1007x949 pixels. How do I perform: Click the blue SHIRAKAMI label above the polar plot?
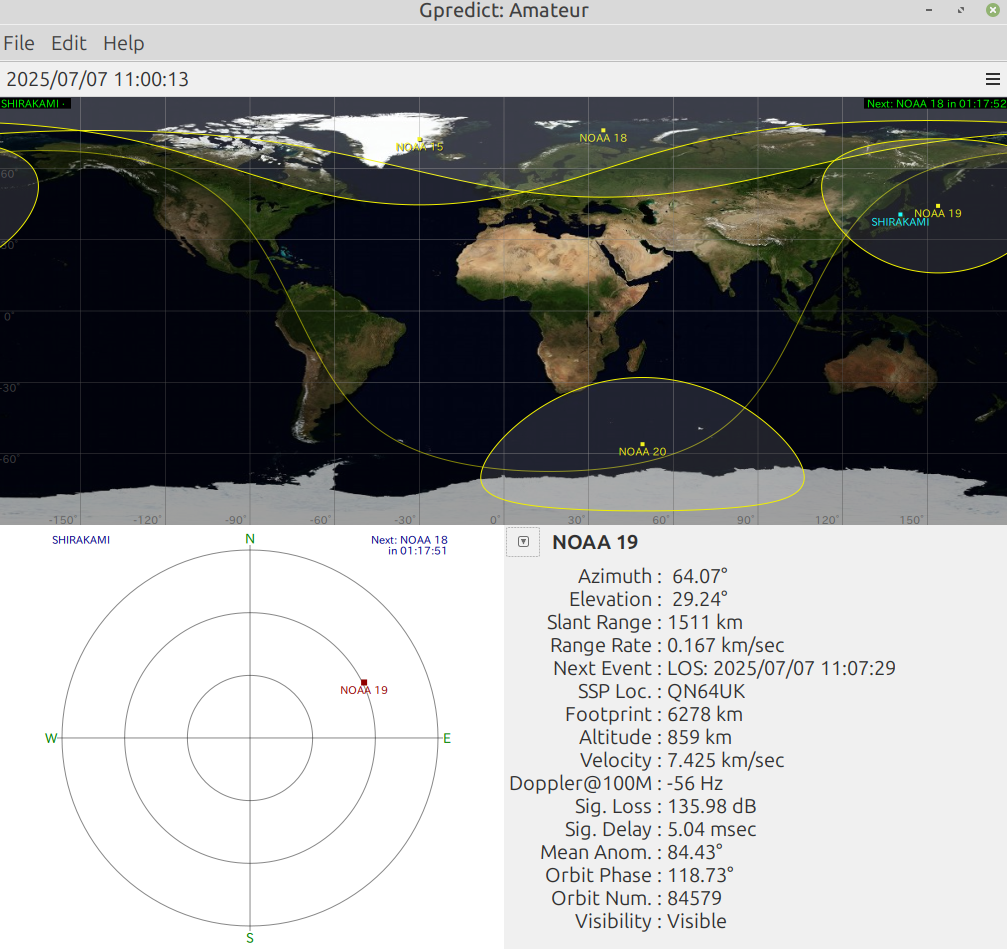tap(81, 540)
